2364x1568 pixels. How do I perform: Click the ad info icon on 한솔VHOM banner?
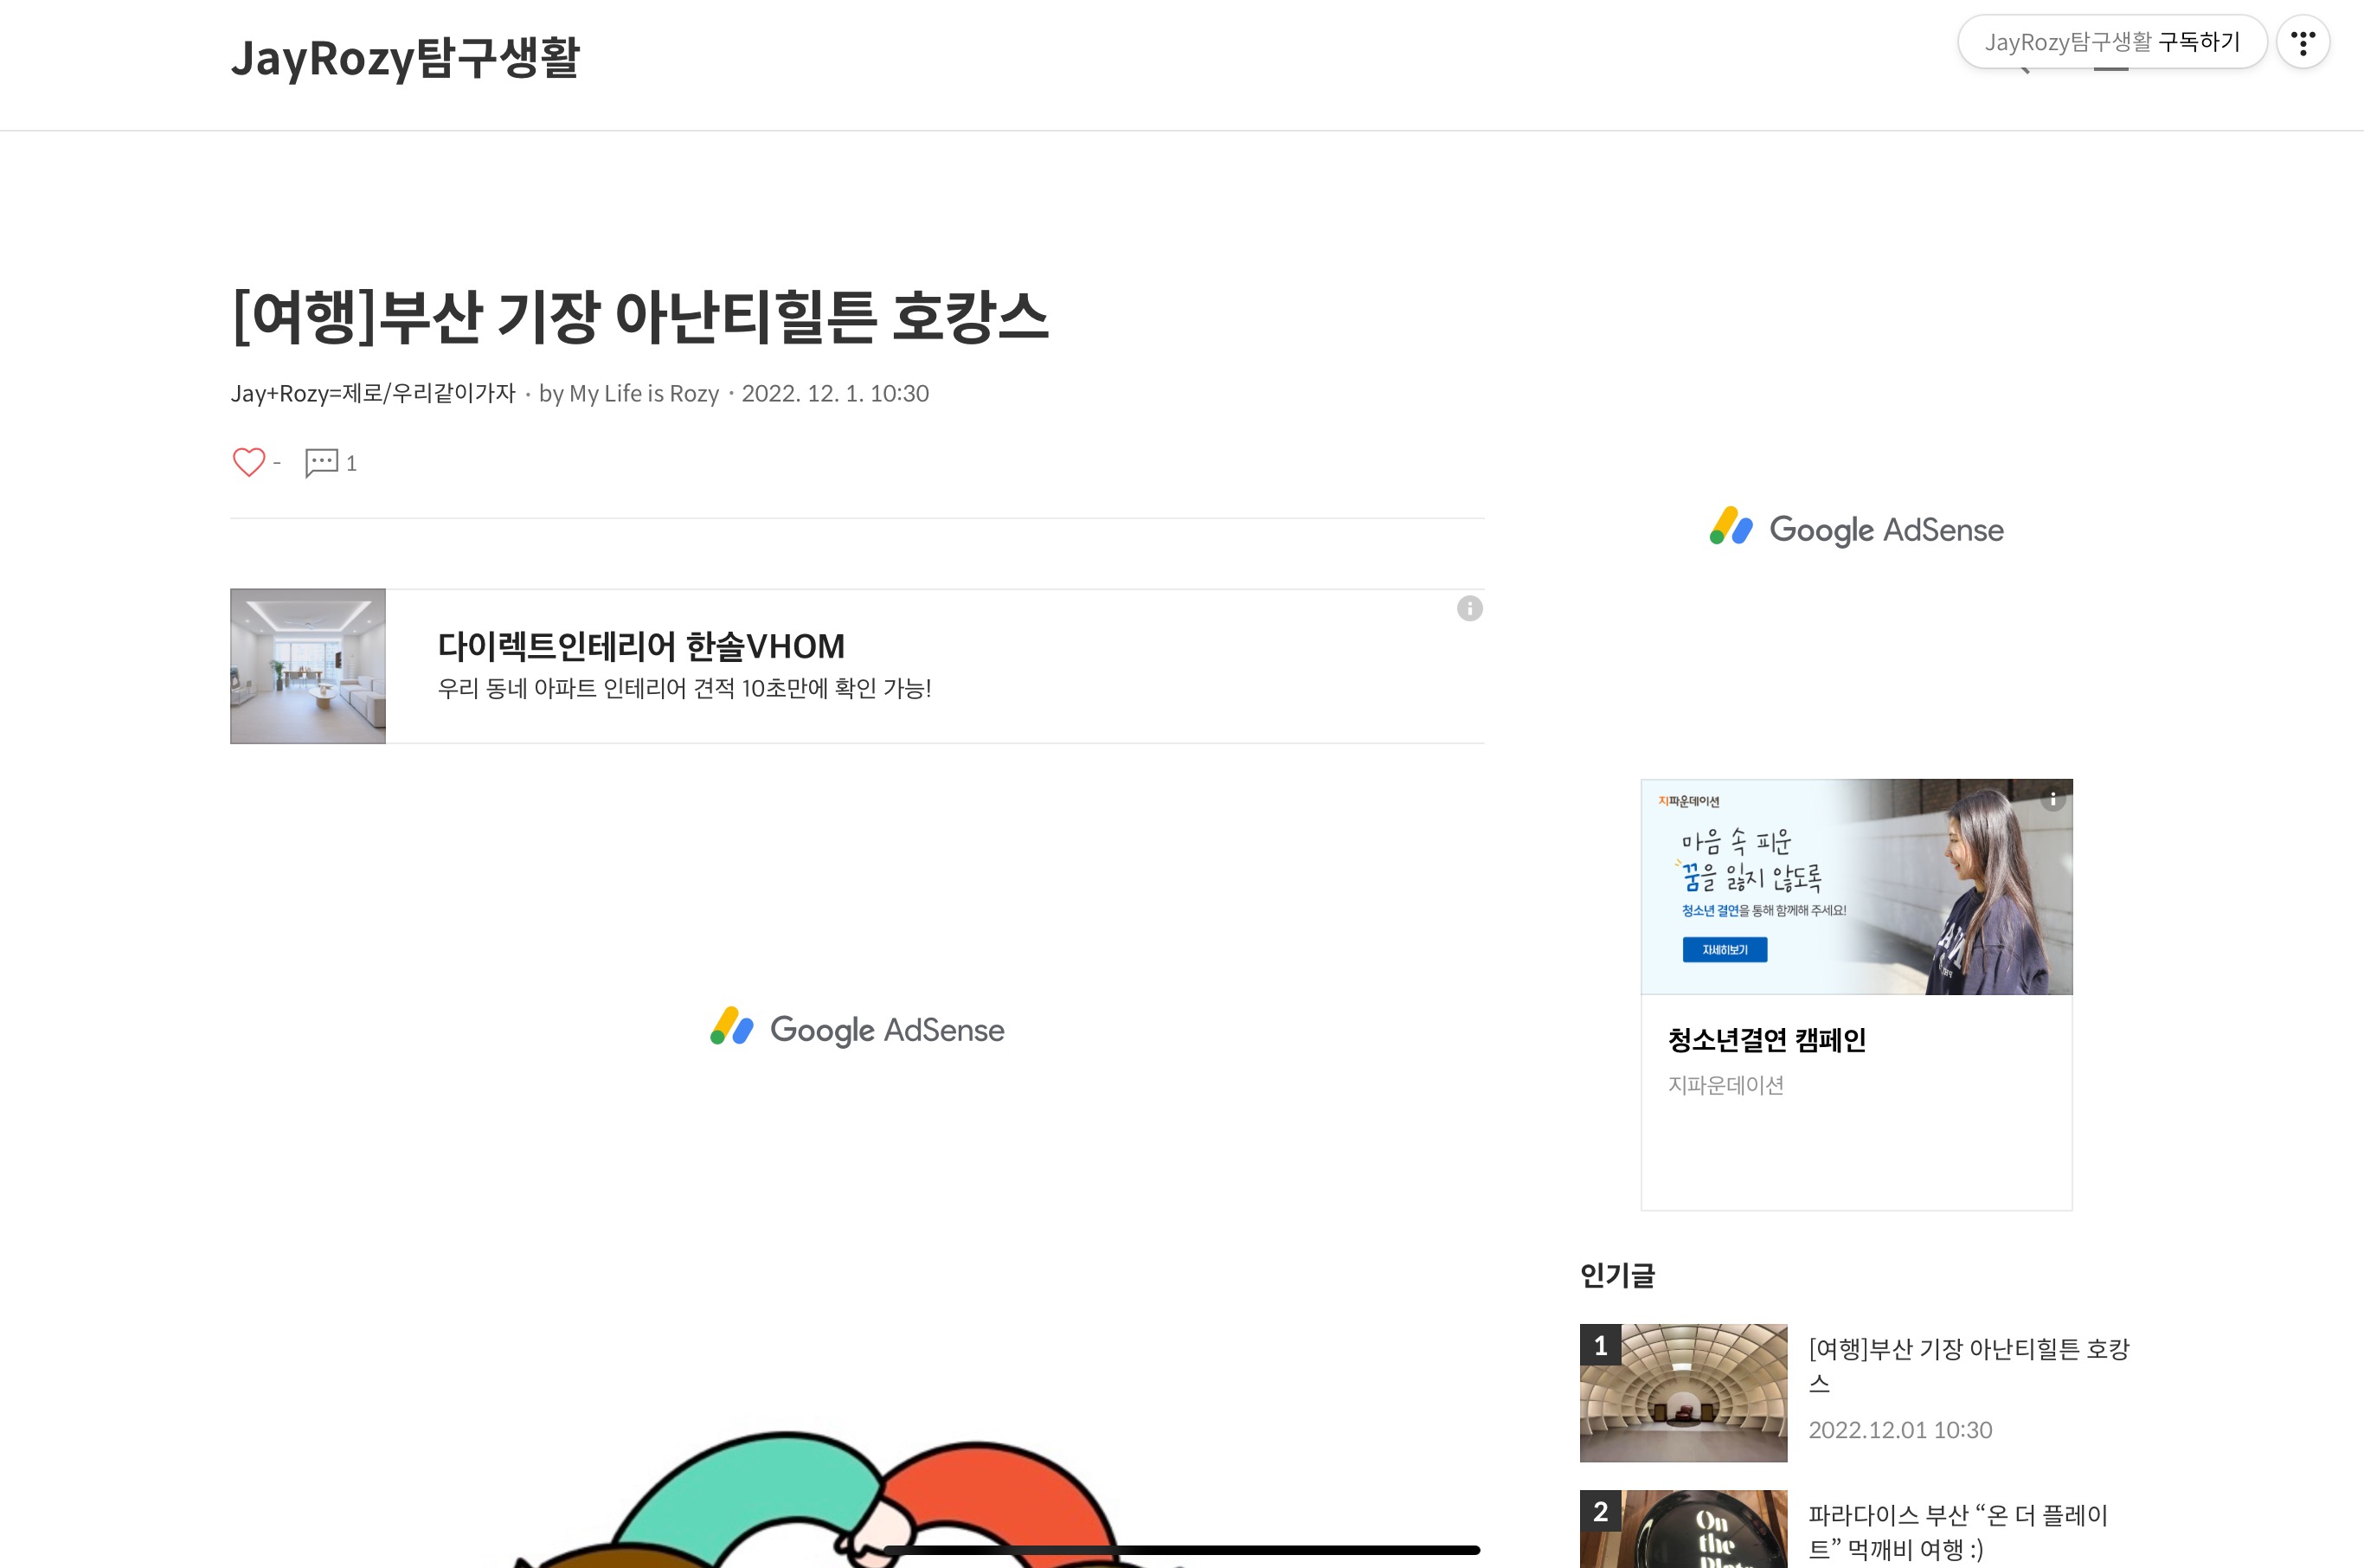tap(1469, 608)
